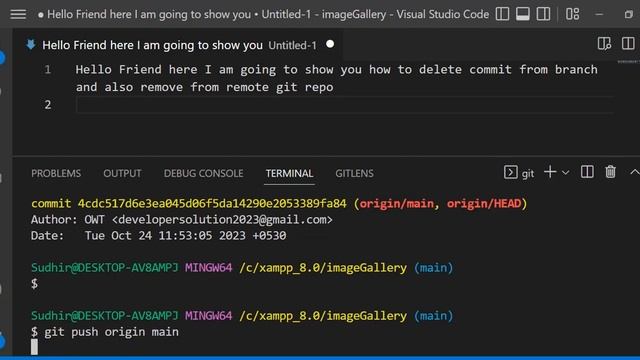This screenshot has height=360, width=640.
Task: Switch to the PROBLEMS panel tab
Action: point(56,173)
